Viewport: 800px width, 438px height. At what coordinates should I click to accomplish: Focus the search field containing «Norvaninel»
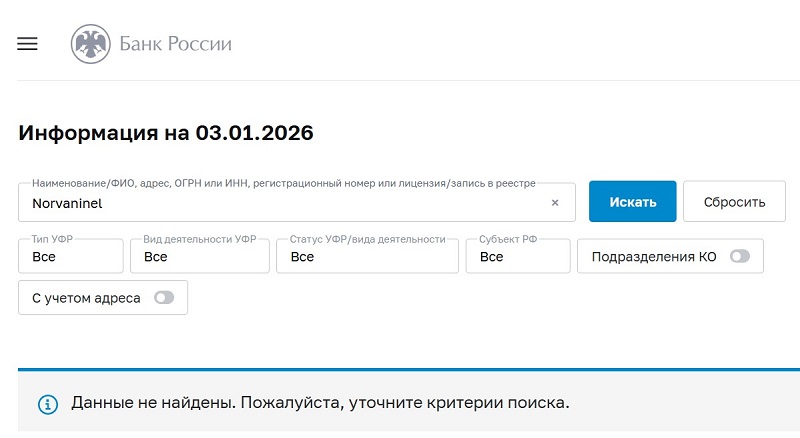point(280,203)
